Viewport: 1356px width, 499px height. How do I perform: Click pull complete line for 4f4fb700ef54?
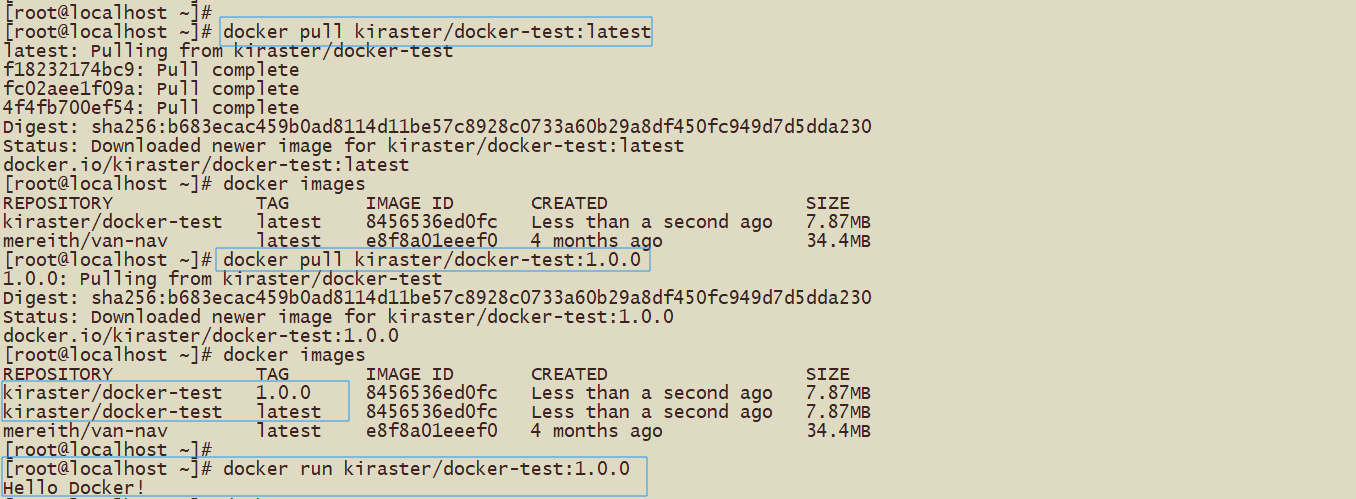pos(151,108)
